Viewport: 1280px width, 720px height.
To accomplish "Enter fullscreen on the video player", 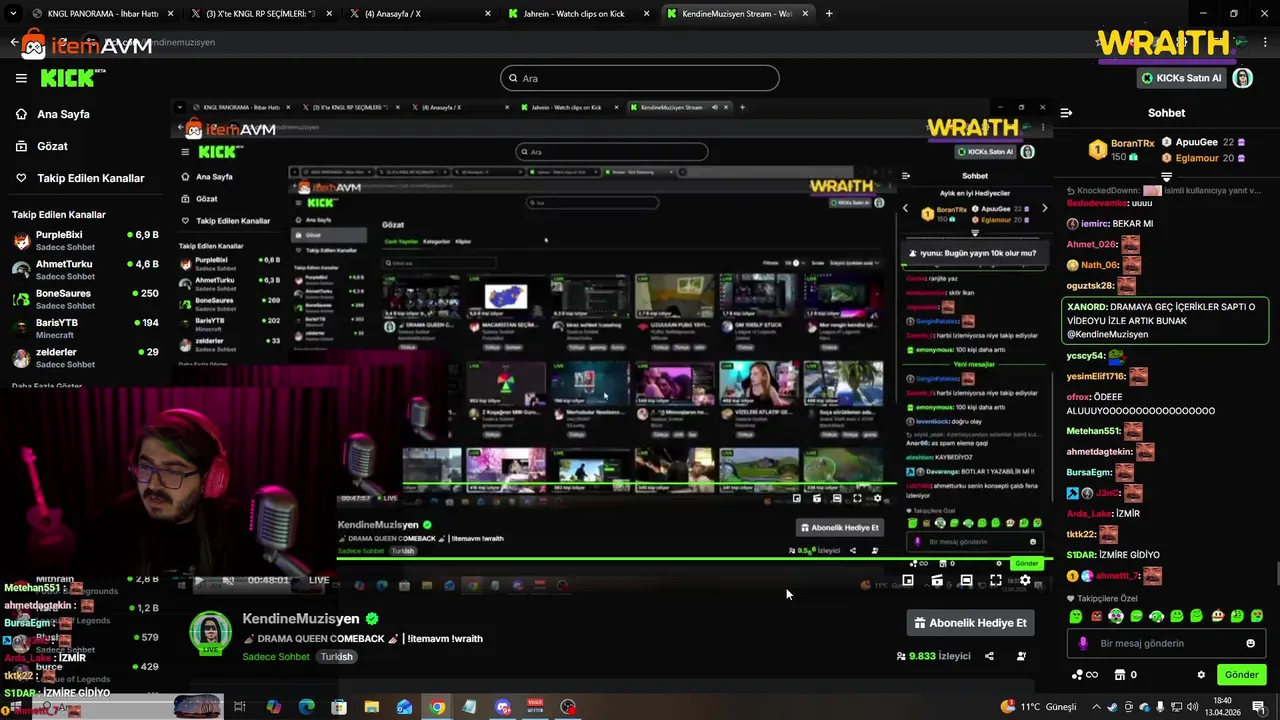I will coord(996,580).
